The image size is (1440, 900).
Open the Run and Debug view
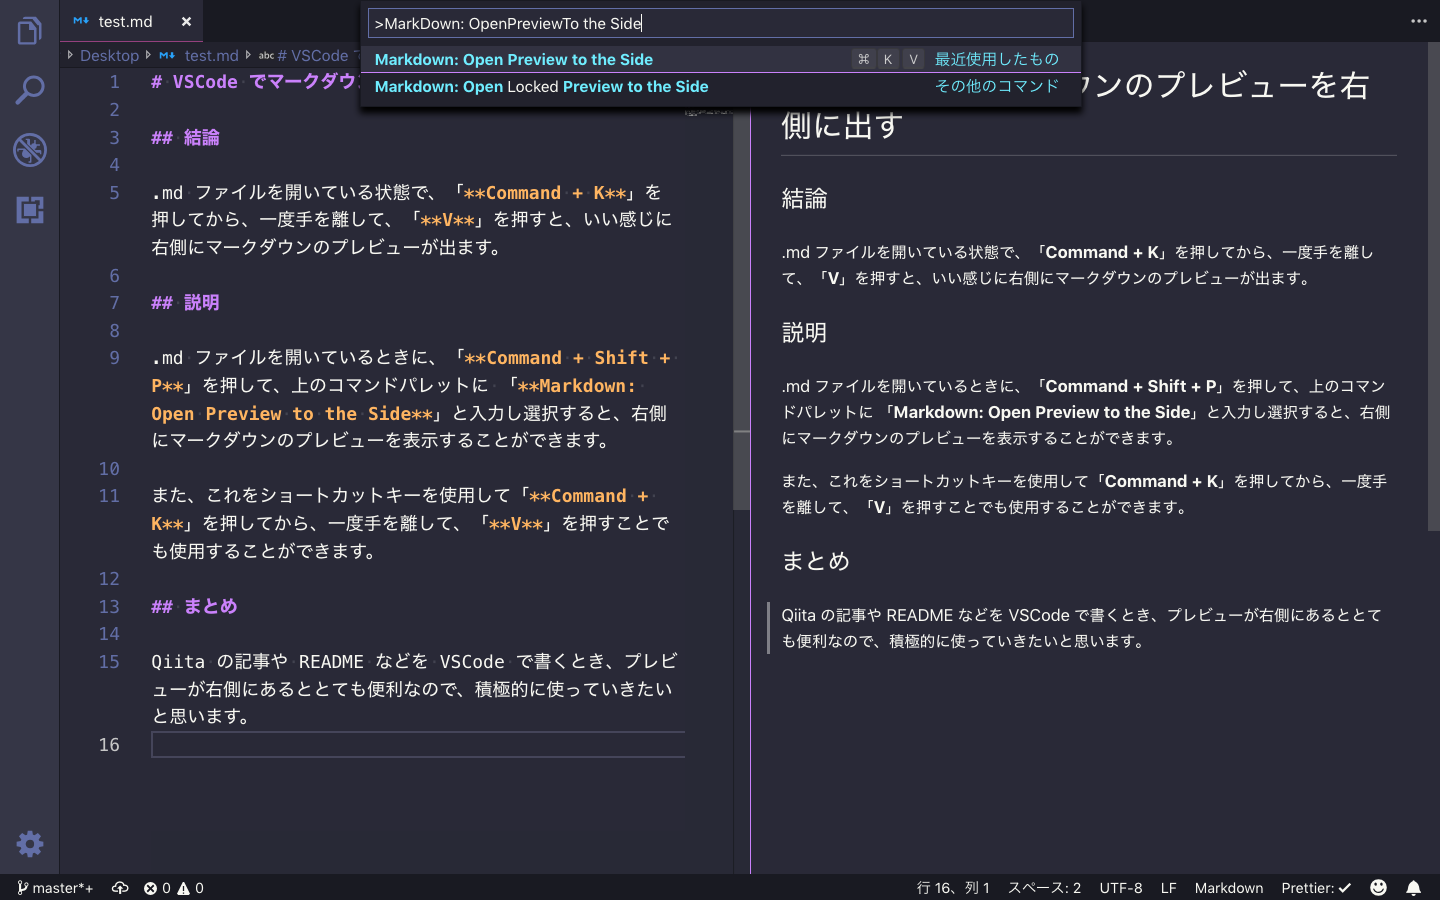[x=29, y=150]
